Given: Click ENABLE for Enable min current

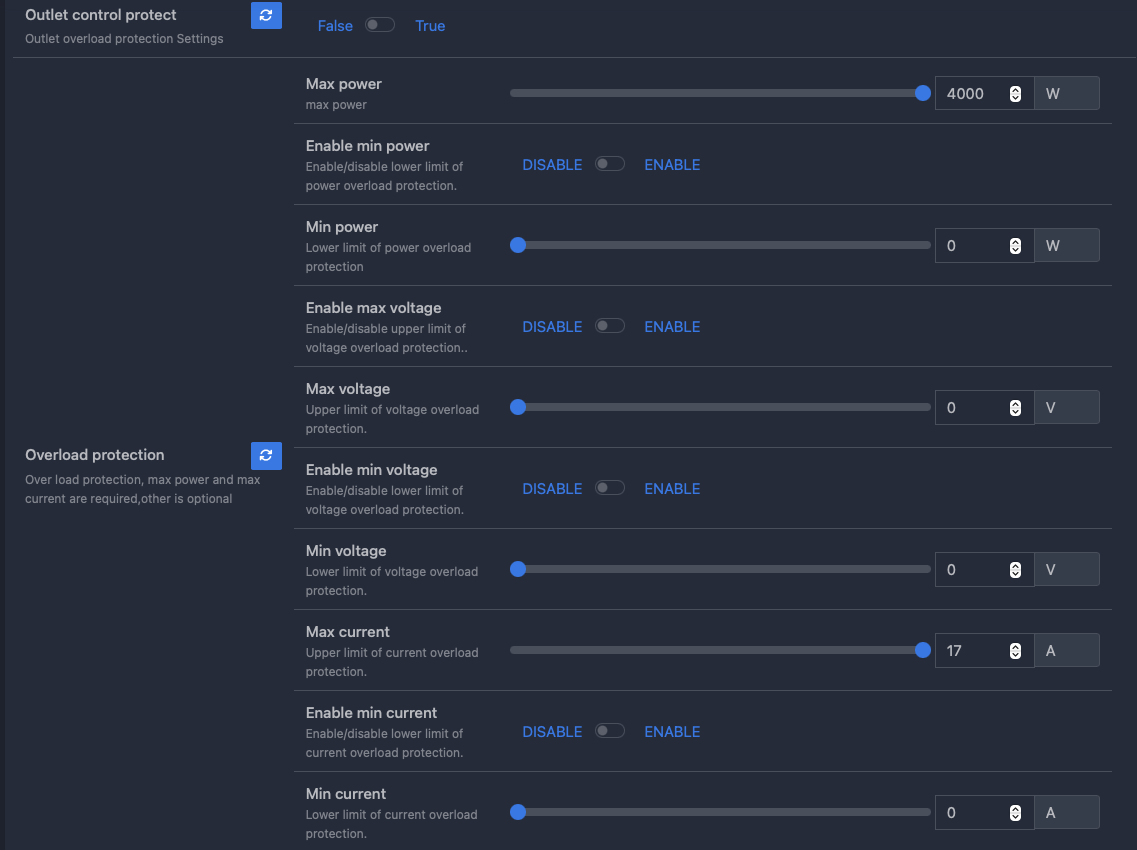Looking at the screenshot, I should pyautogui.click(x=672, y=732).
